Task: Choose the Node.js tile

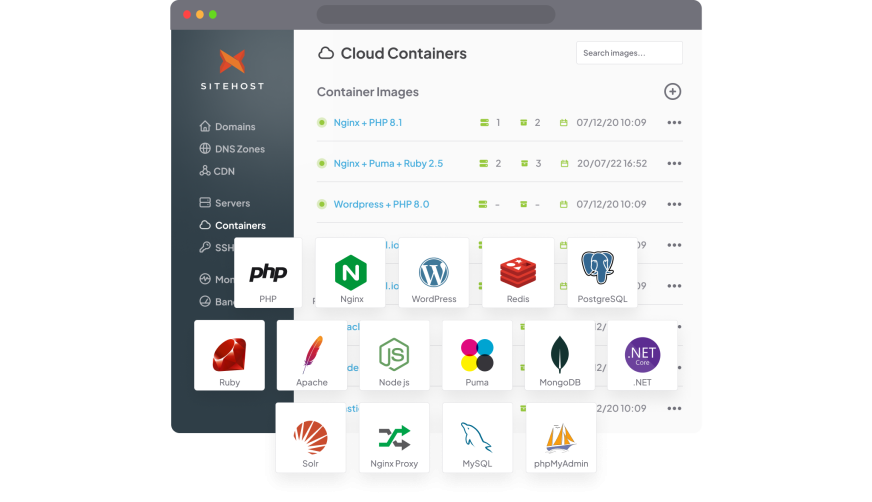Action: tap(393, 355)
